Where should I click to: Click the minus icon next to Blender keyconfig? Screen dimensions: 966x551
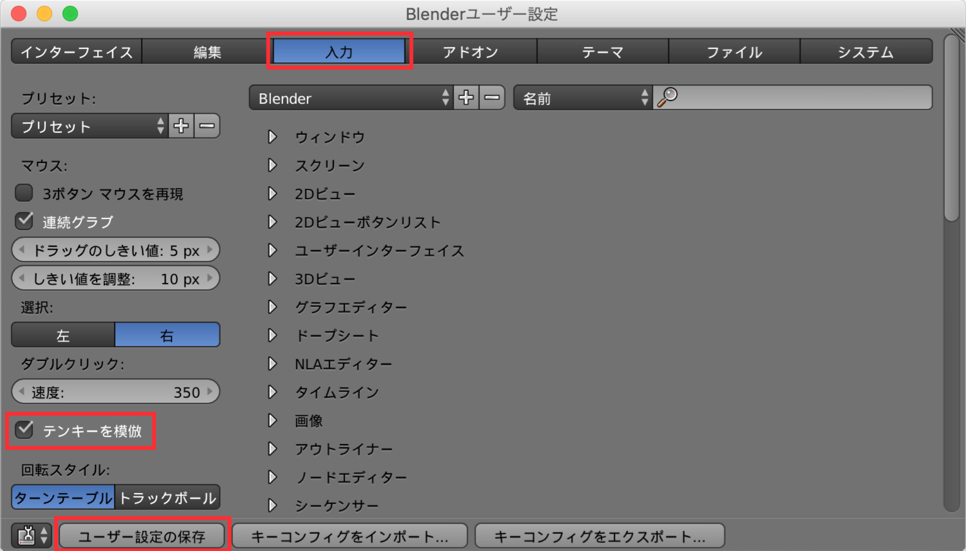point(492,98)
